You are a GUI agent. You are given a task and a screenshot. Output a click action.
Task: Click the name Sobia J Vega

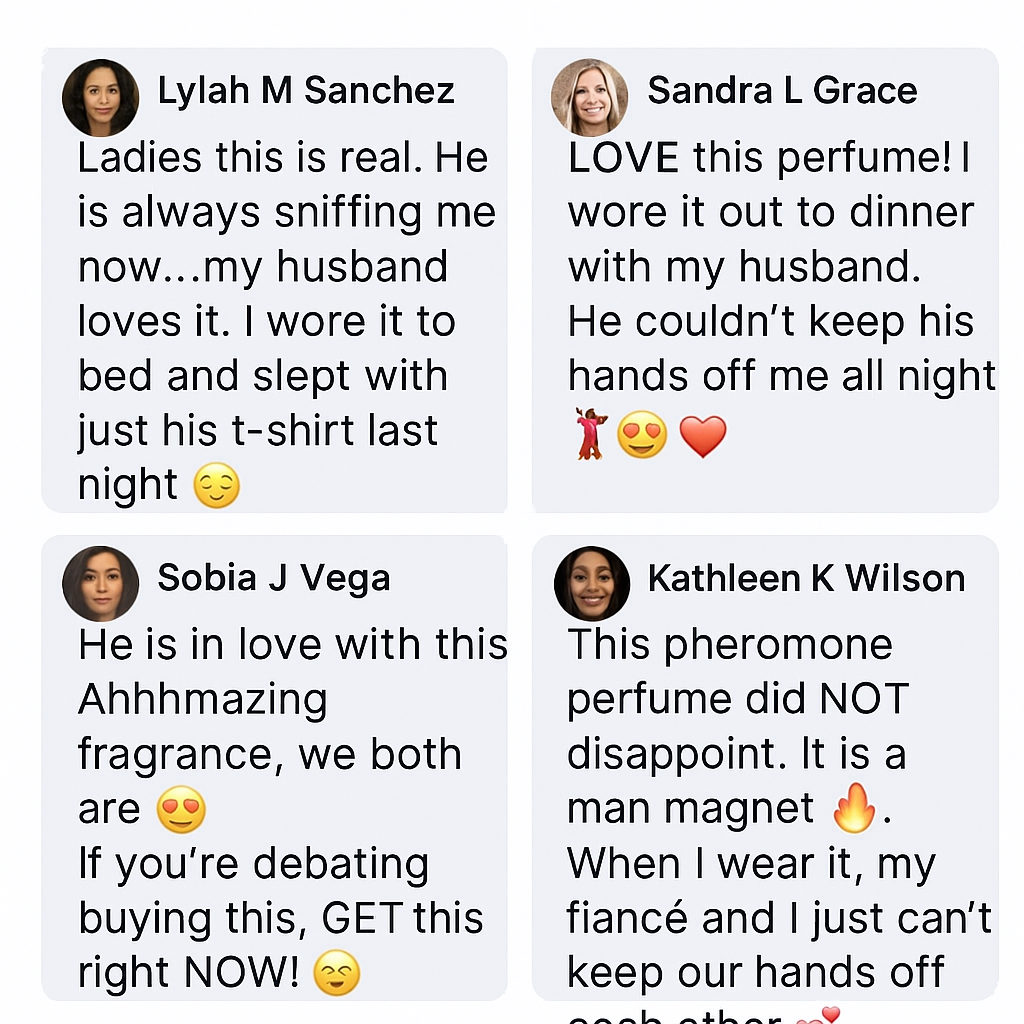[x=274, y=578]
